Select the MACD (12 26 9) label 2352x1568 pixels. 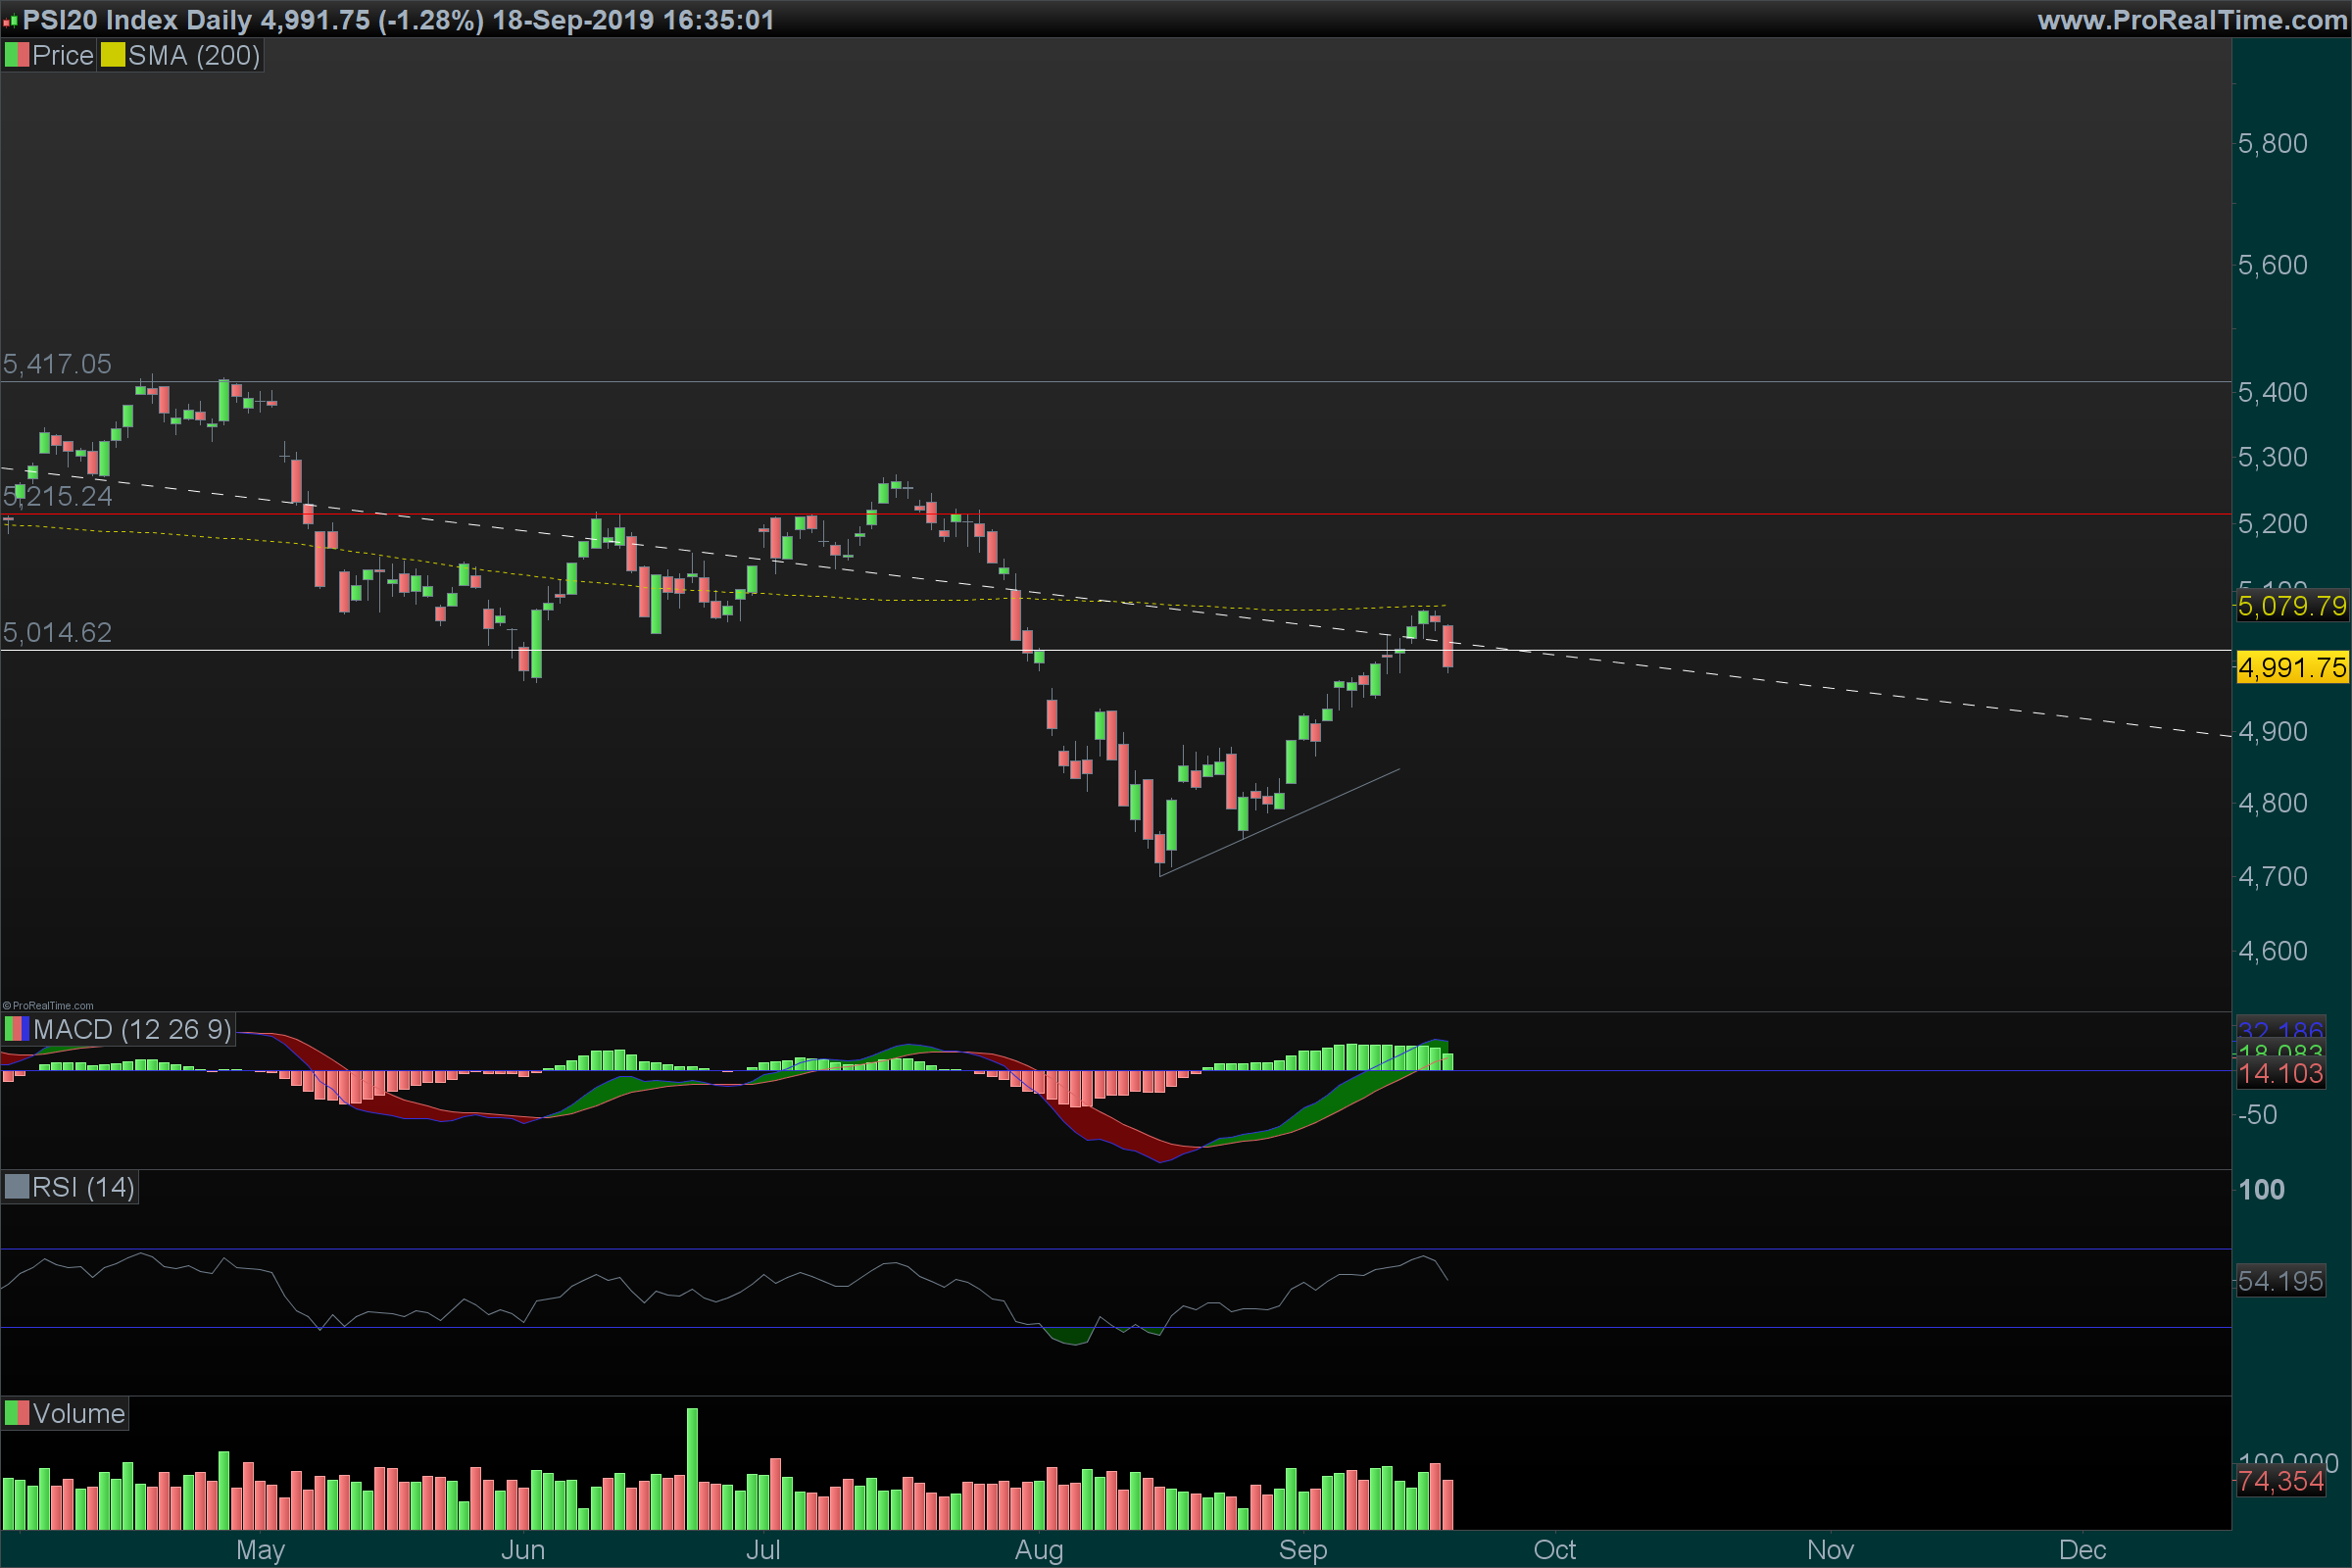132,1029
